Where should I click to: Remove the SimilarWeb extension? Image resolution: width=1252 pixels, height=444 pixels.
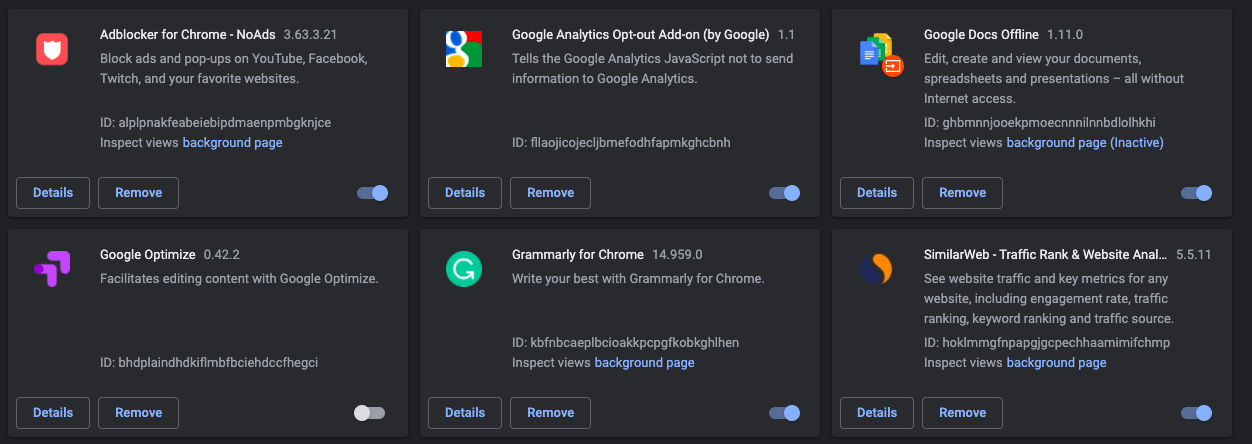962,413
